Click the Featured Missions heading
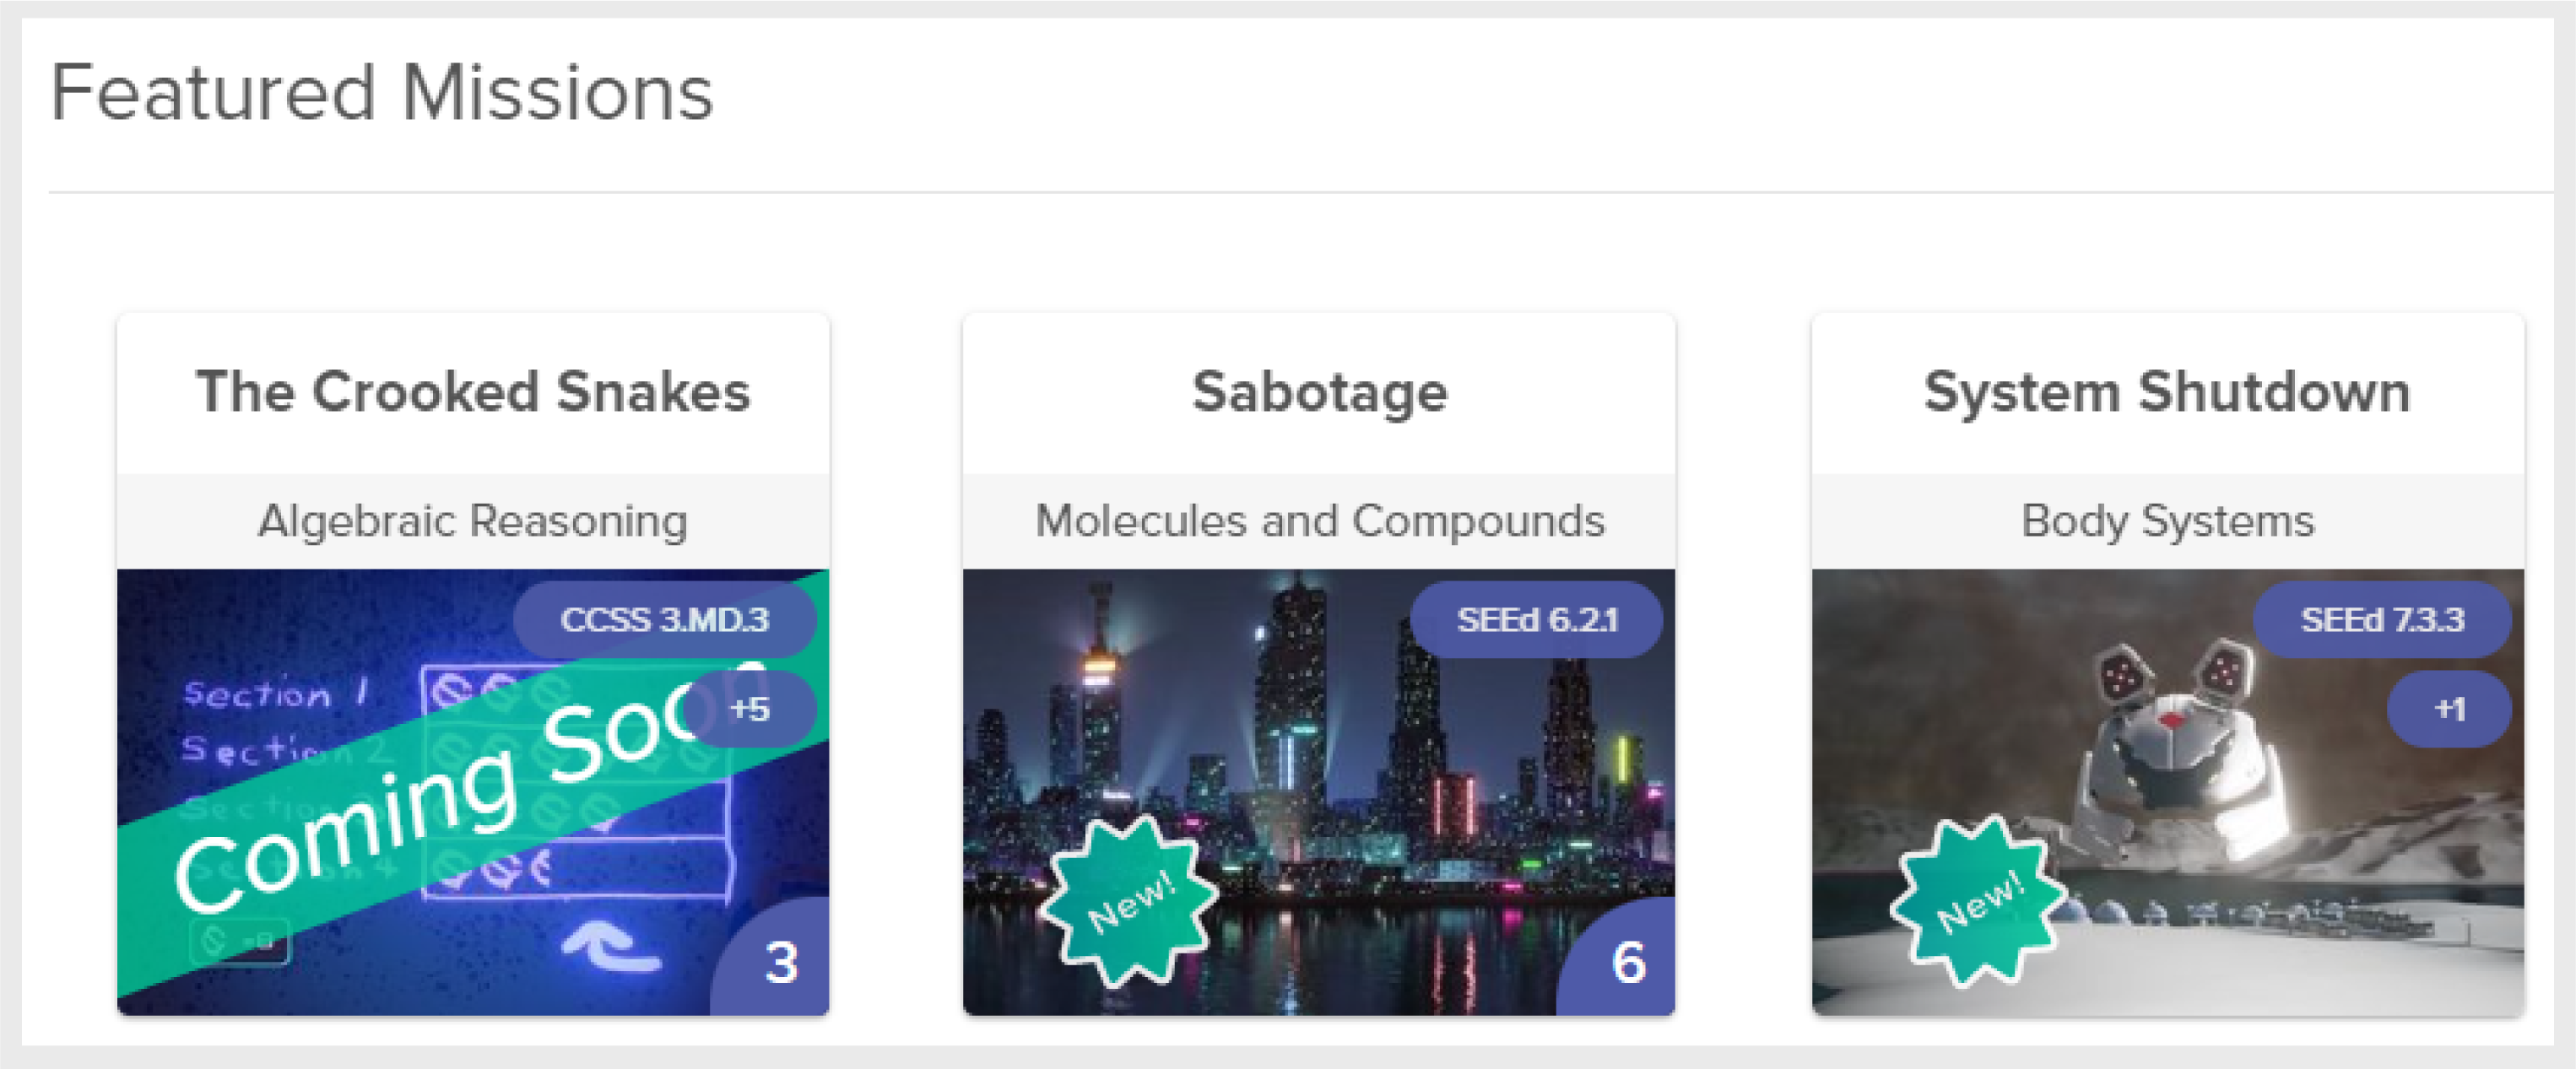Viewport: 2576px width, 1069px height. [382, 92]
